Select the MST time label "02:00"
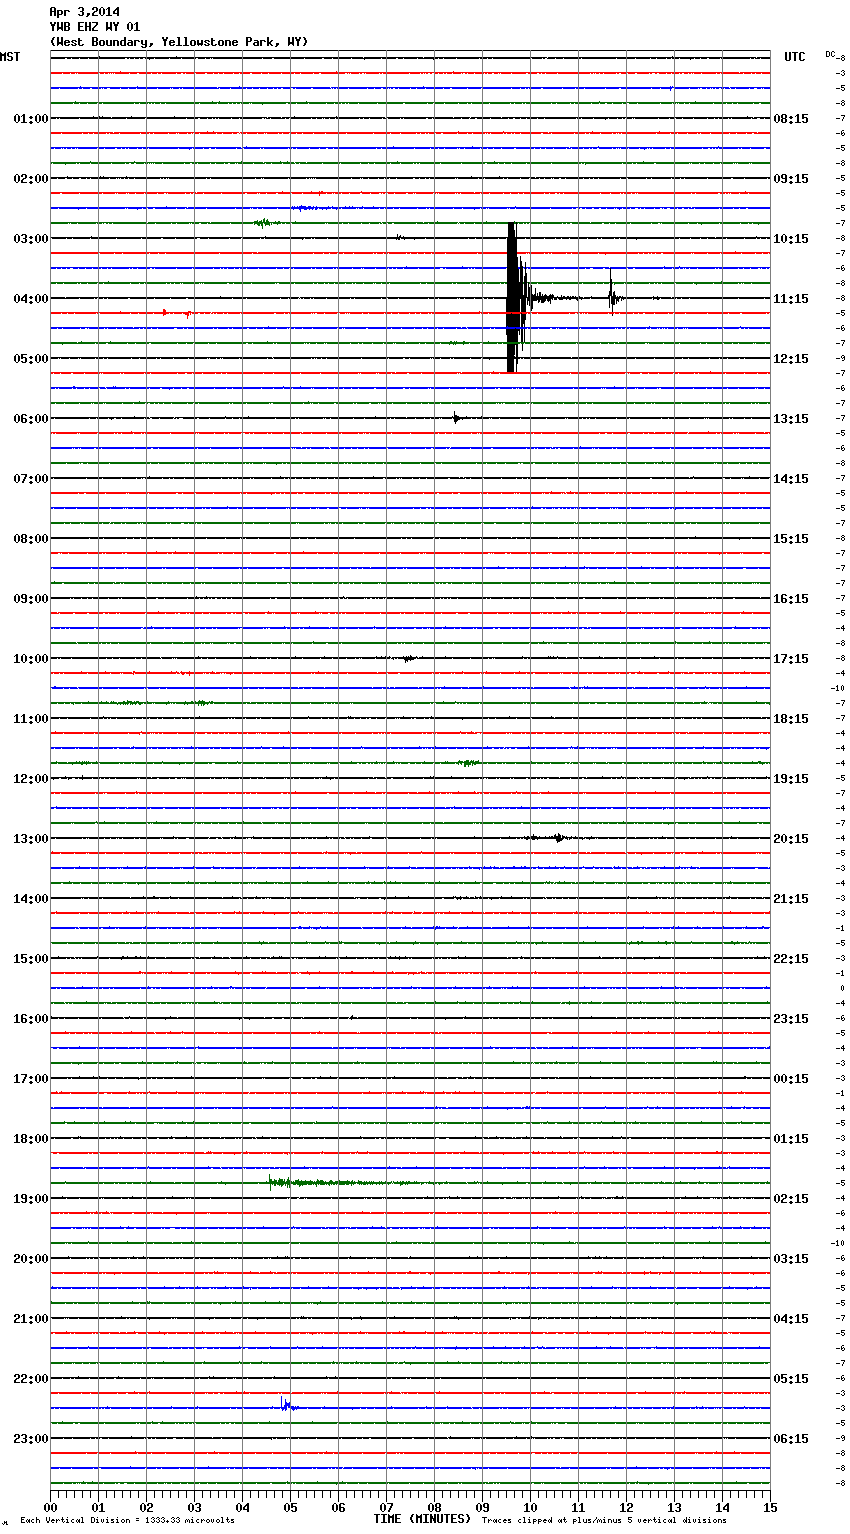The image size is (850, 1534). pyautogui.click(x=30, y=179)
